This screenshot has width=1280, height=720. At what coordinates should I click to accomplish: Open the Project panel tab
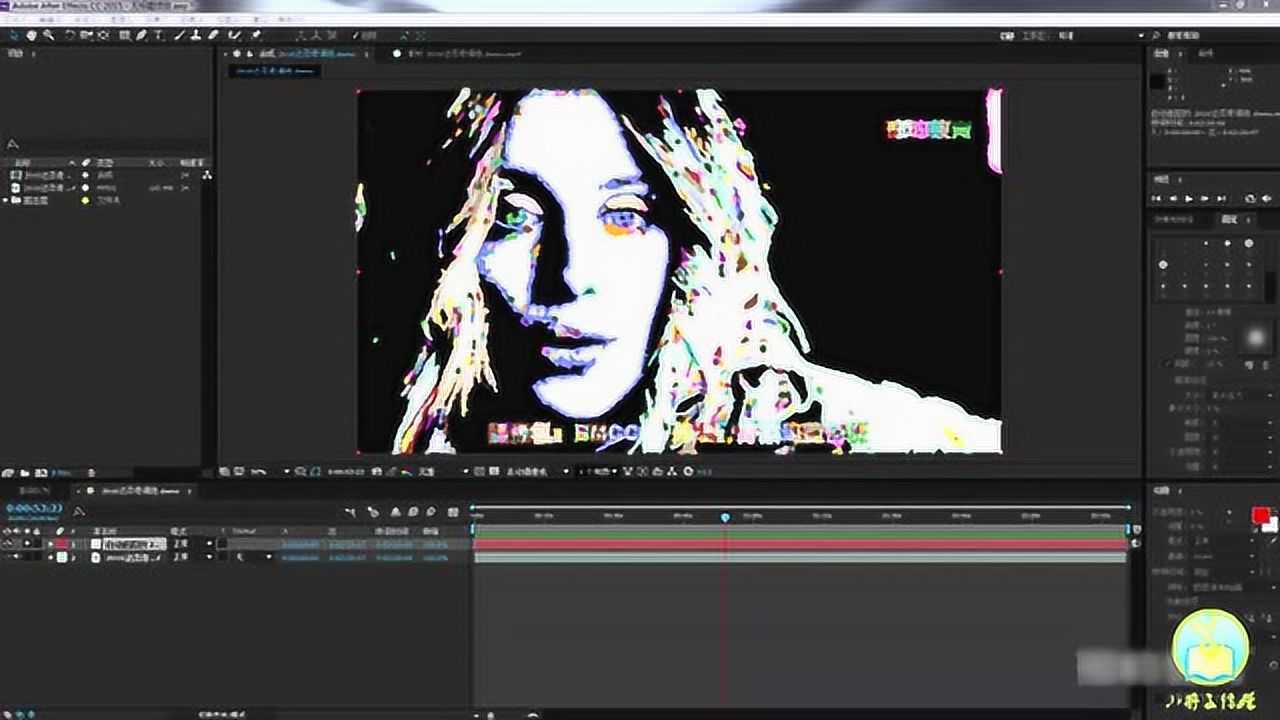[14, 53]
